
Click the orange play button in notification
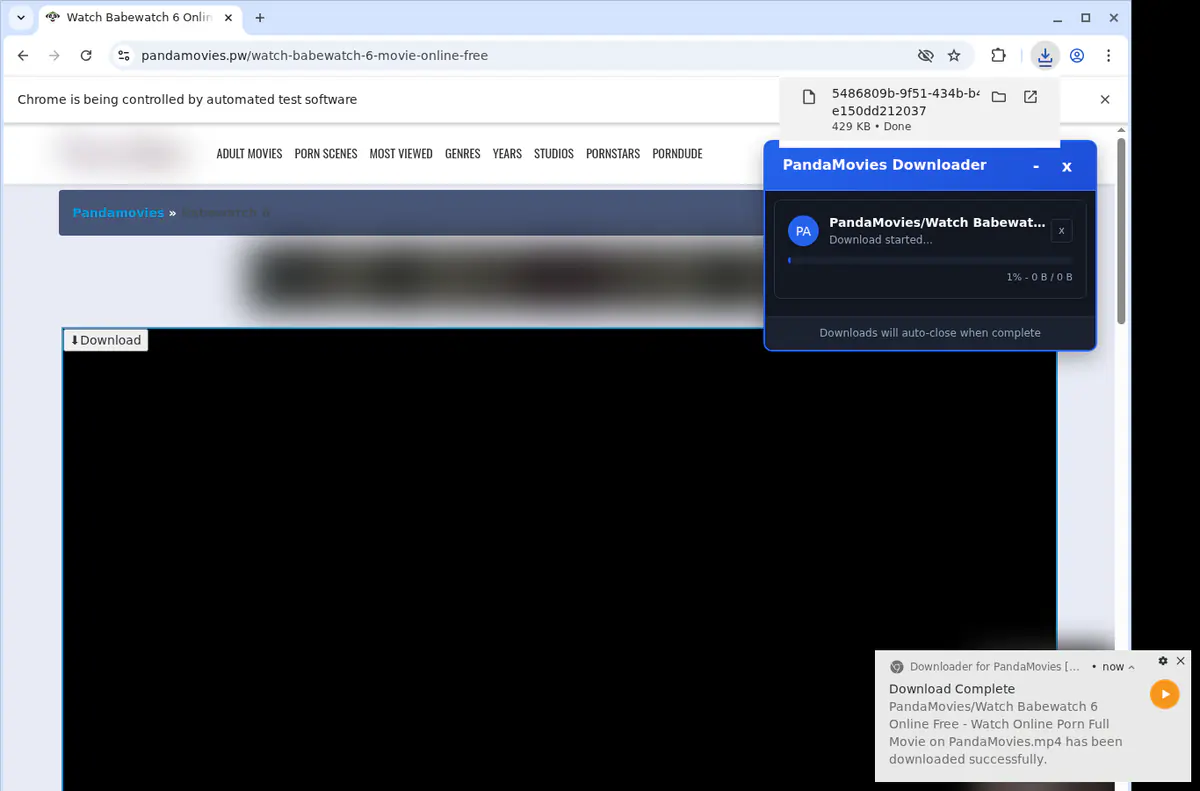coord(1165,694)
